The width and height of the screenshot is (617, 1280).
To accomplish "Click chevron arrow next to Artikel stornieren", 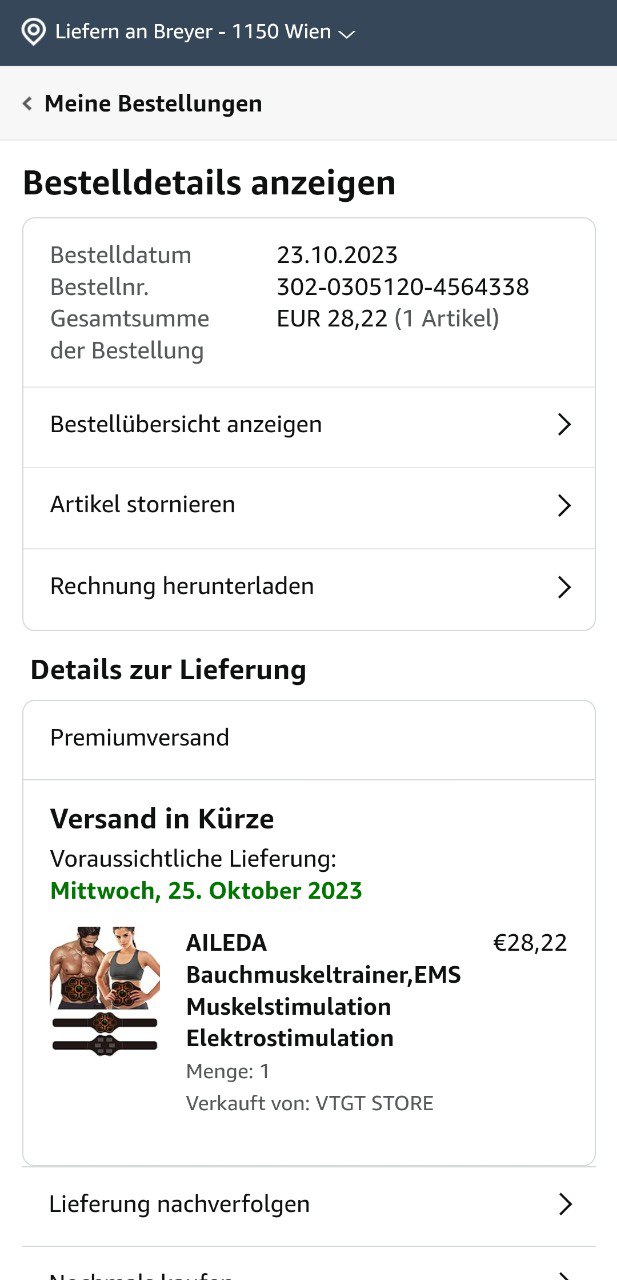I will pos(564,506).
